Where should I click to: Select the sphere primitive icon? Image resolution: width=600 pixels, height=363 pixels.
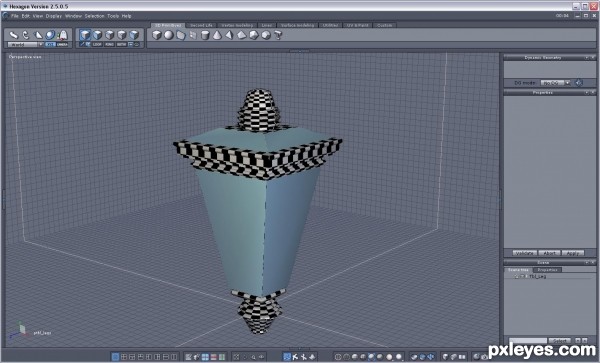168,35
